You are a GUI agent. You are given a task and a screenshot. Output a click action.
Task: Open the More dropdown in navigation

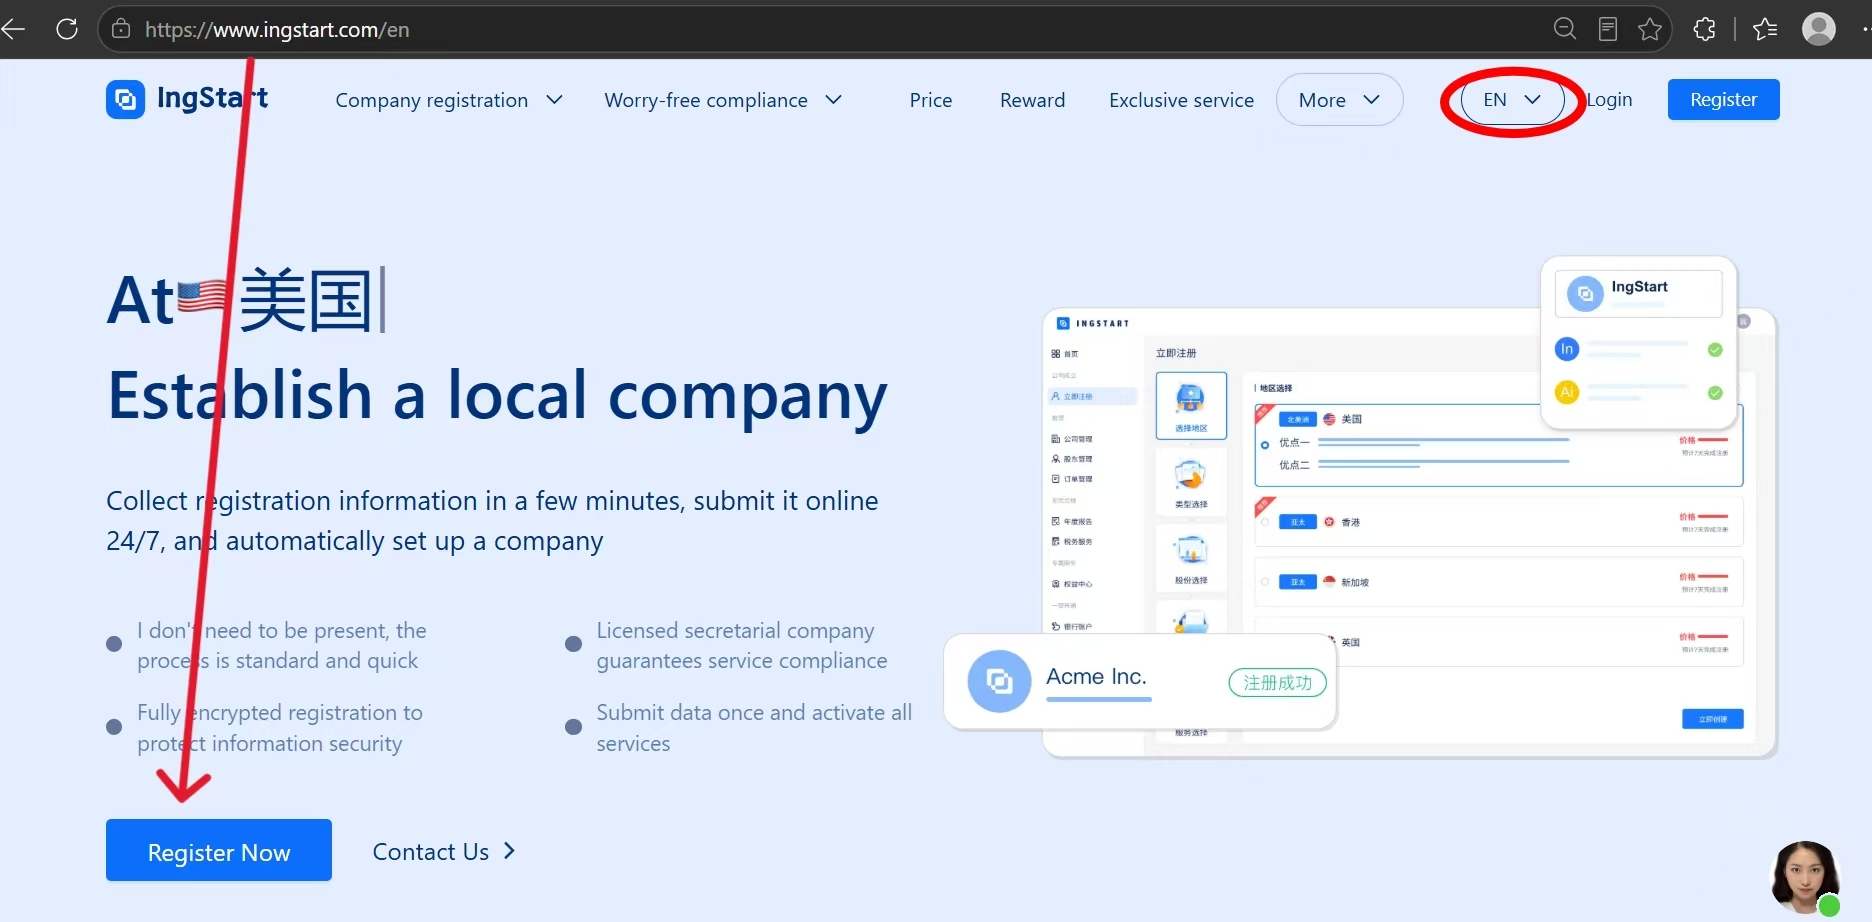click(x=1340, y=100)
